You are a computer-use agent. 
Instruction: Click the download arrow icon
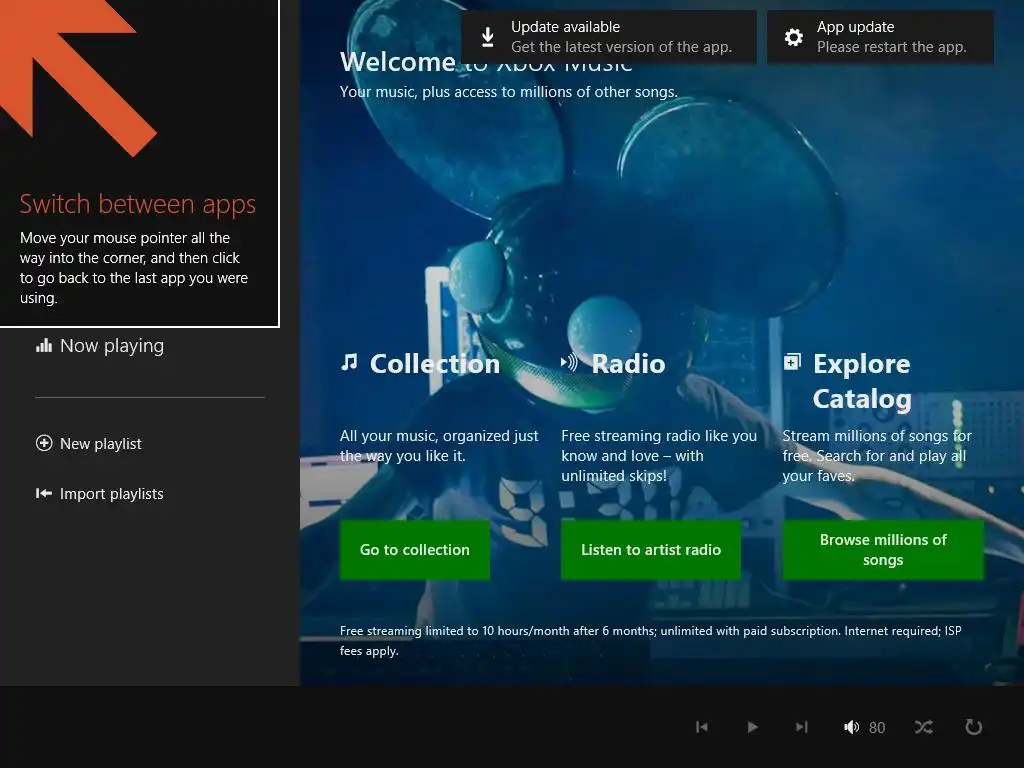coord(487,37)
